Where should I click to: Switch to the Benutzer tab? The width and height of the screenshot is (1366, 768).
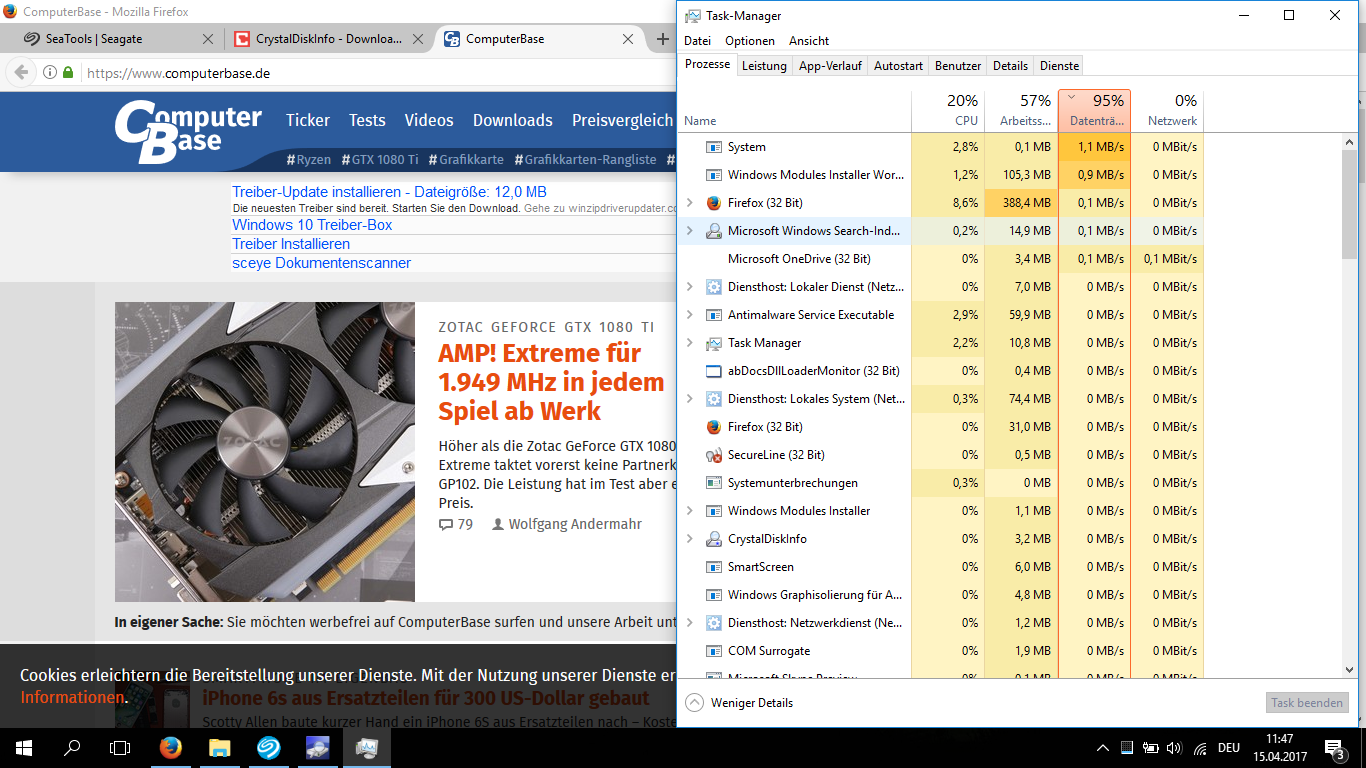click(x=958, y=66)
